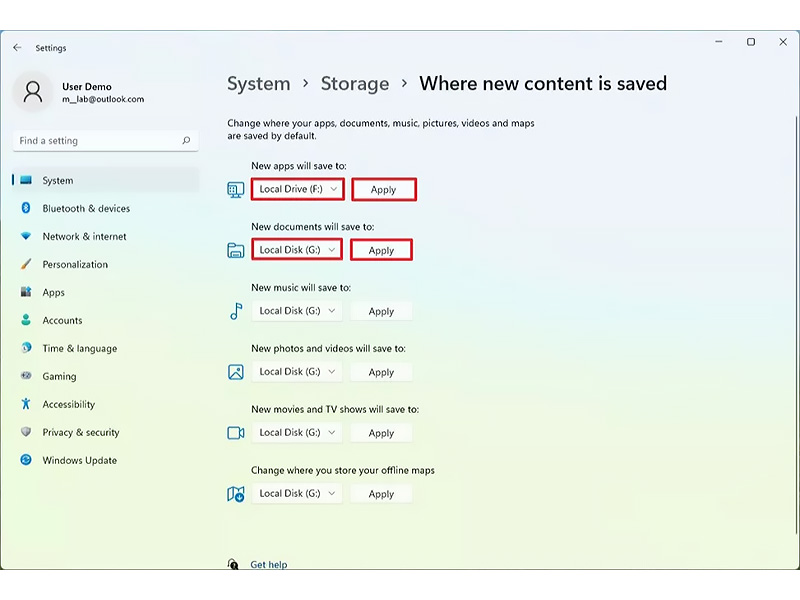
Task: Click the Privacy & security shield icon
Action: (x=26, y=432)
